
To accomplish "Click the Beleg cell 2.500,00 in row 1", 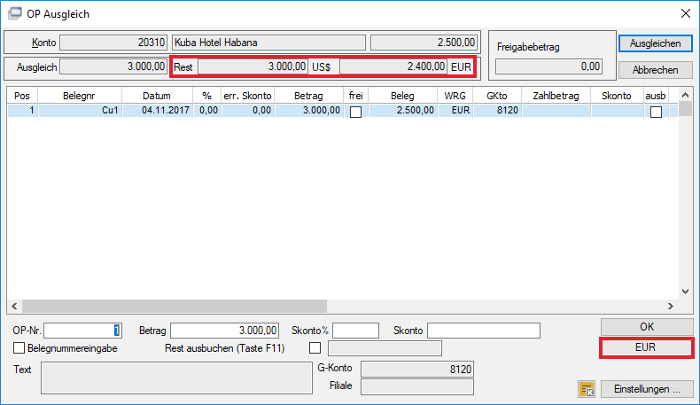I will tap(403, 110).
